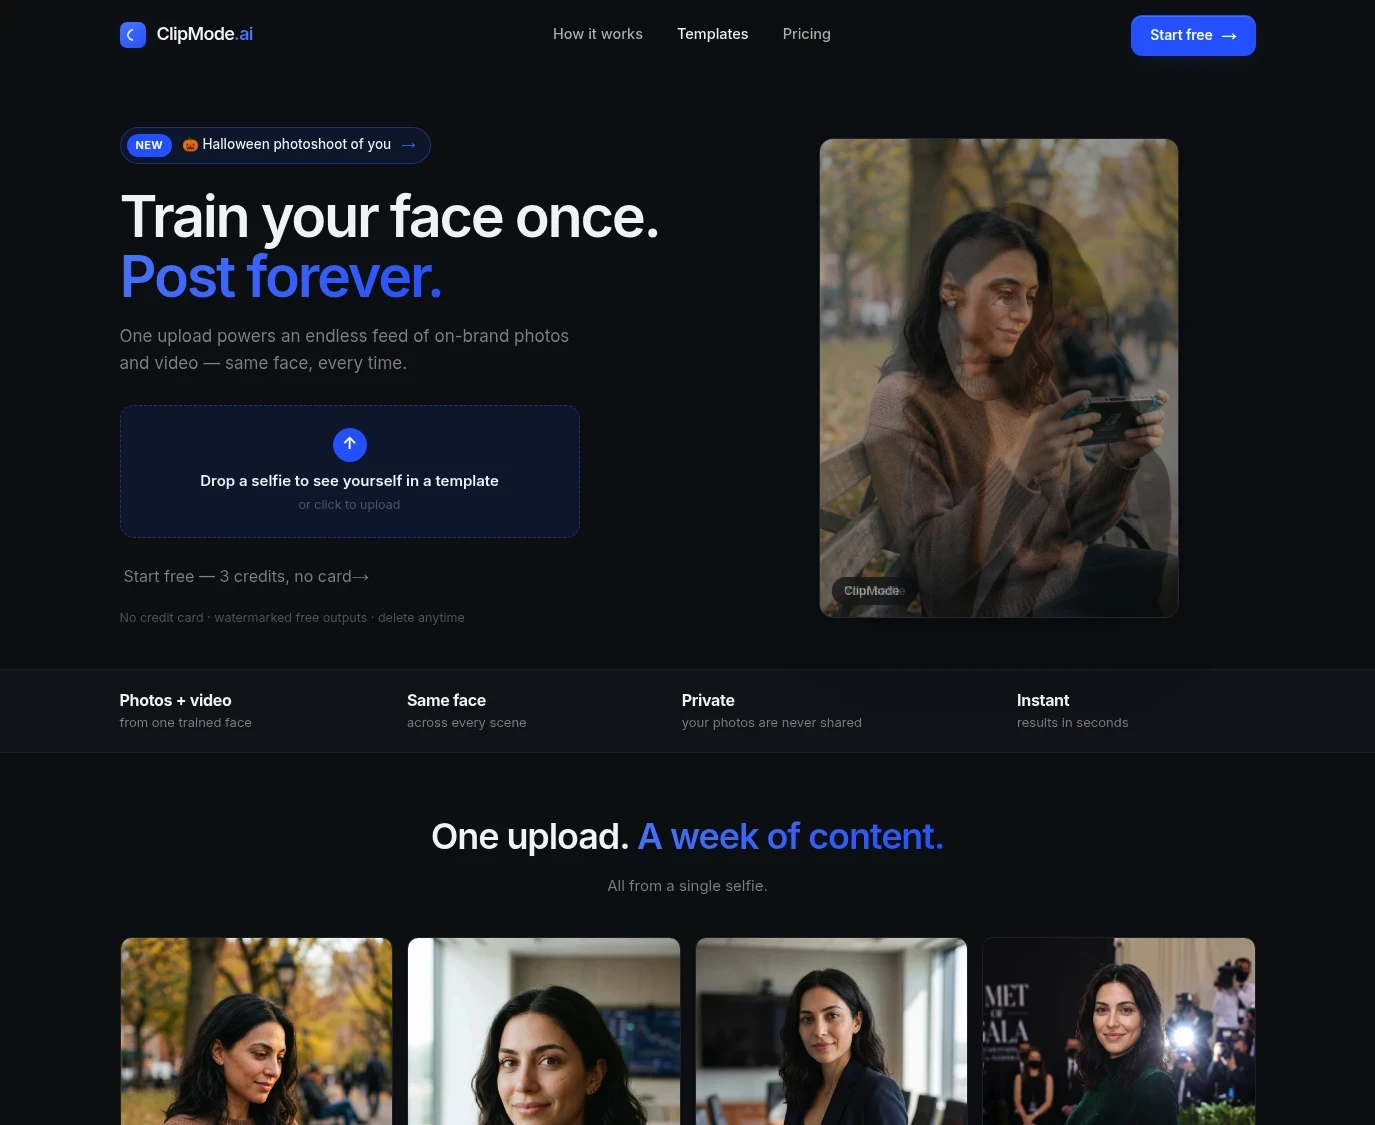Click 'Private' feature heading
This screenshot has height=1125, width=1375.
click(x=708, y=700)
